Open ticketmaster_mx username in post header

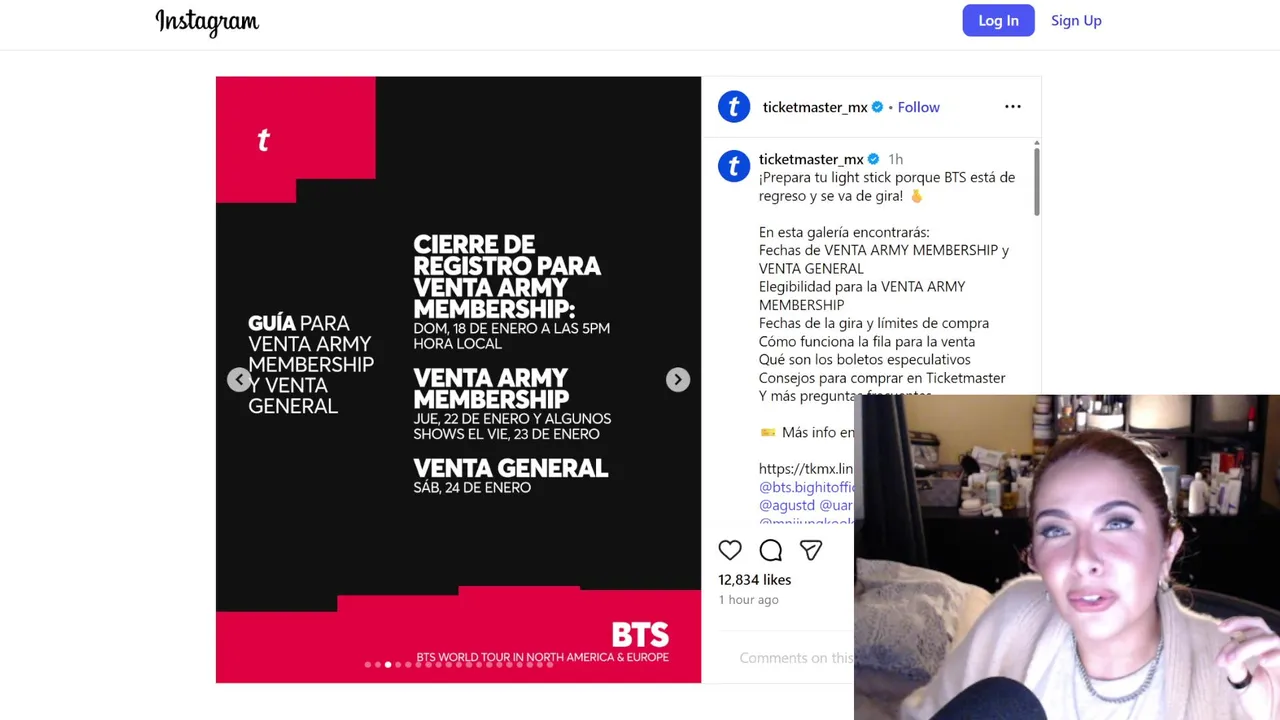click(x=814, y=107)
